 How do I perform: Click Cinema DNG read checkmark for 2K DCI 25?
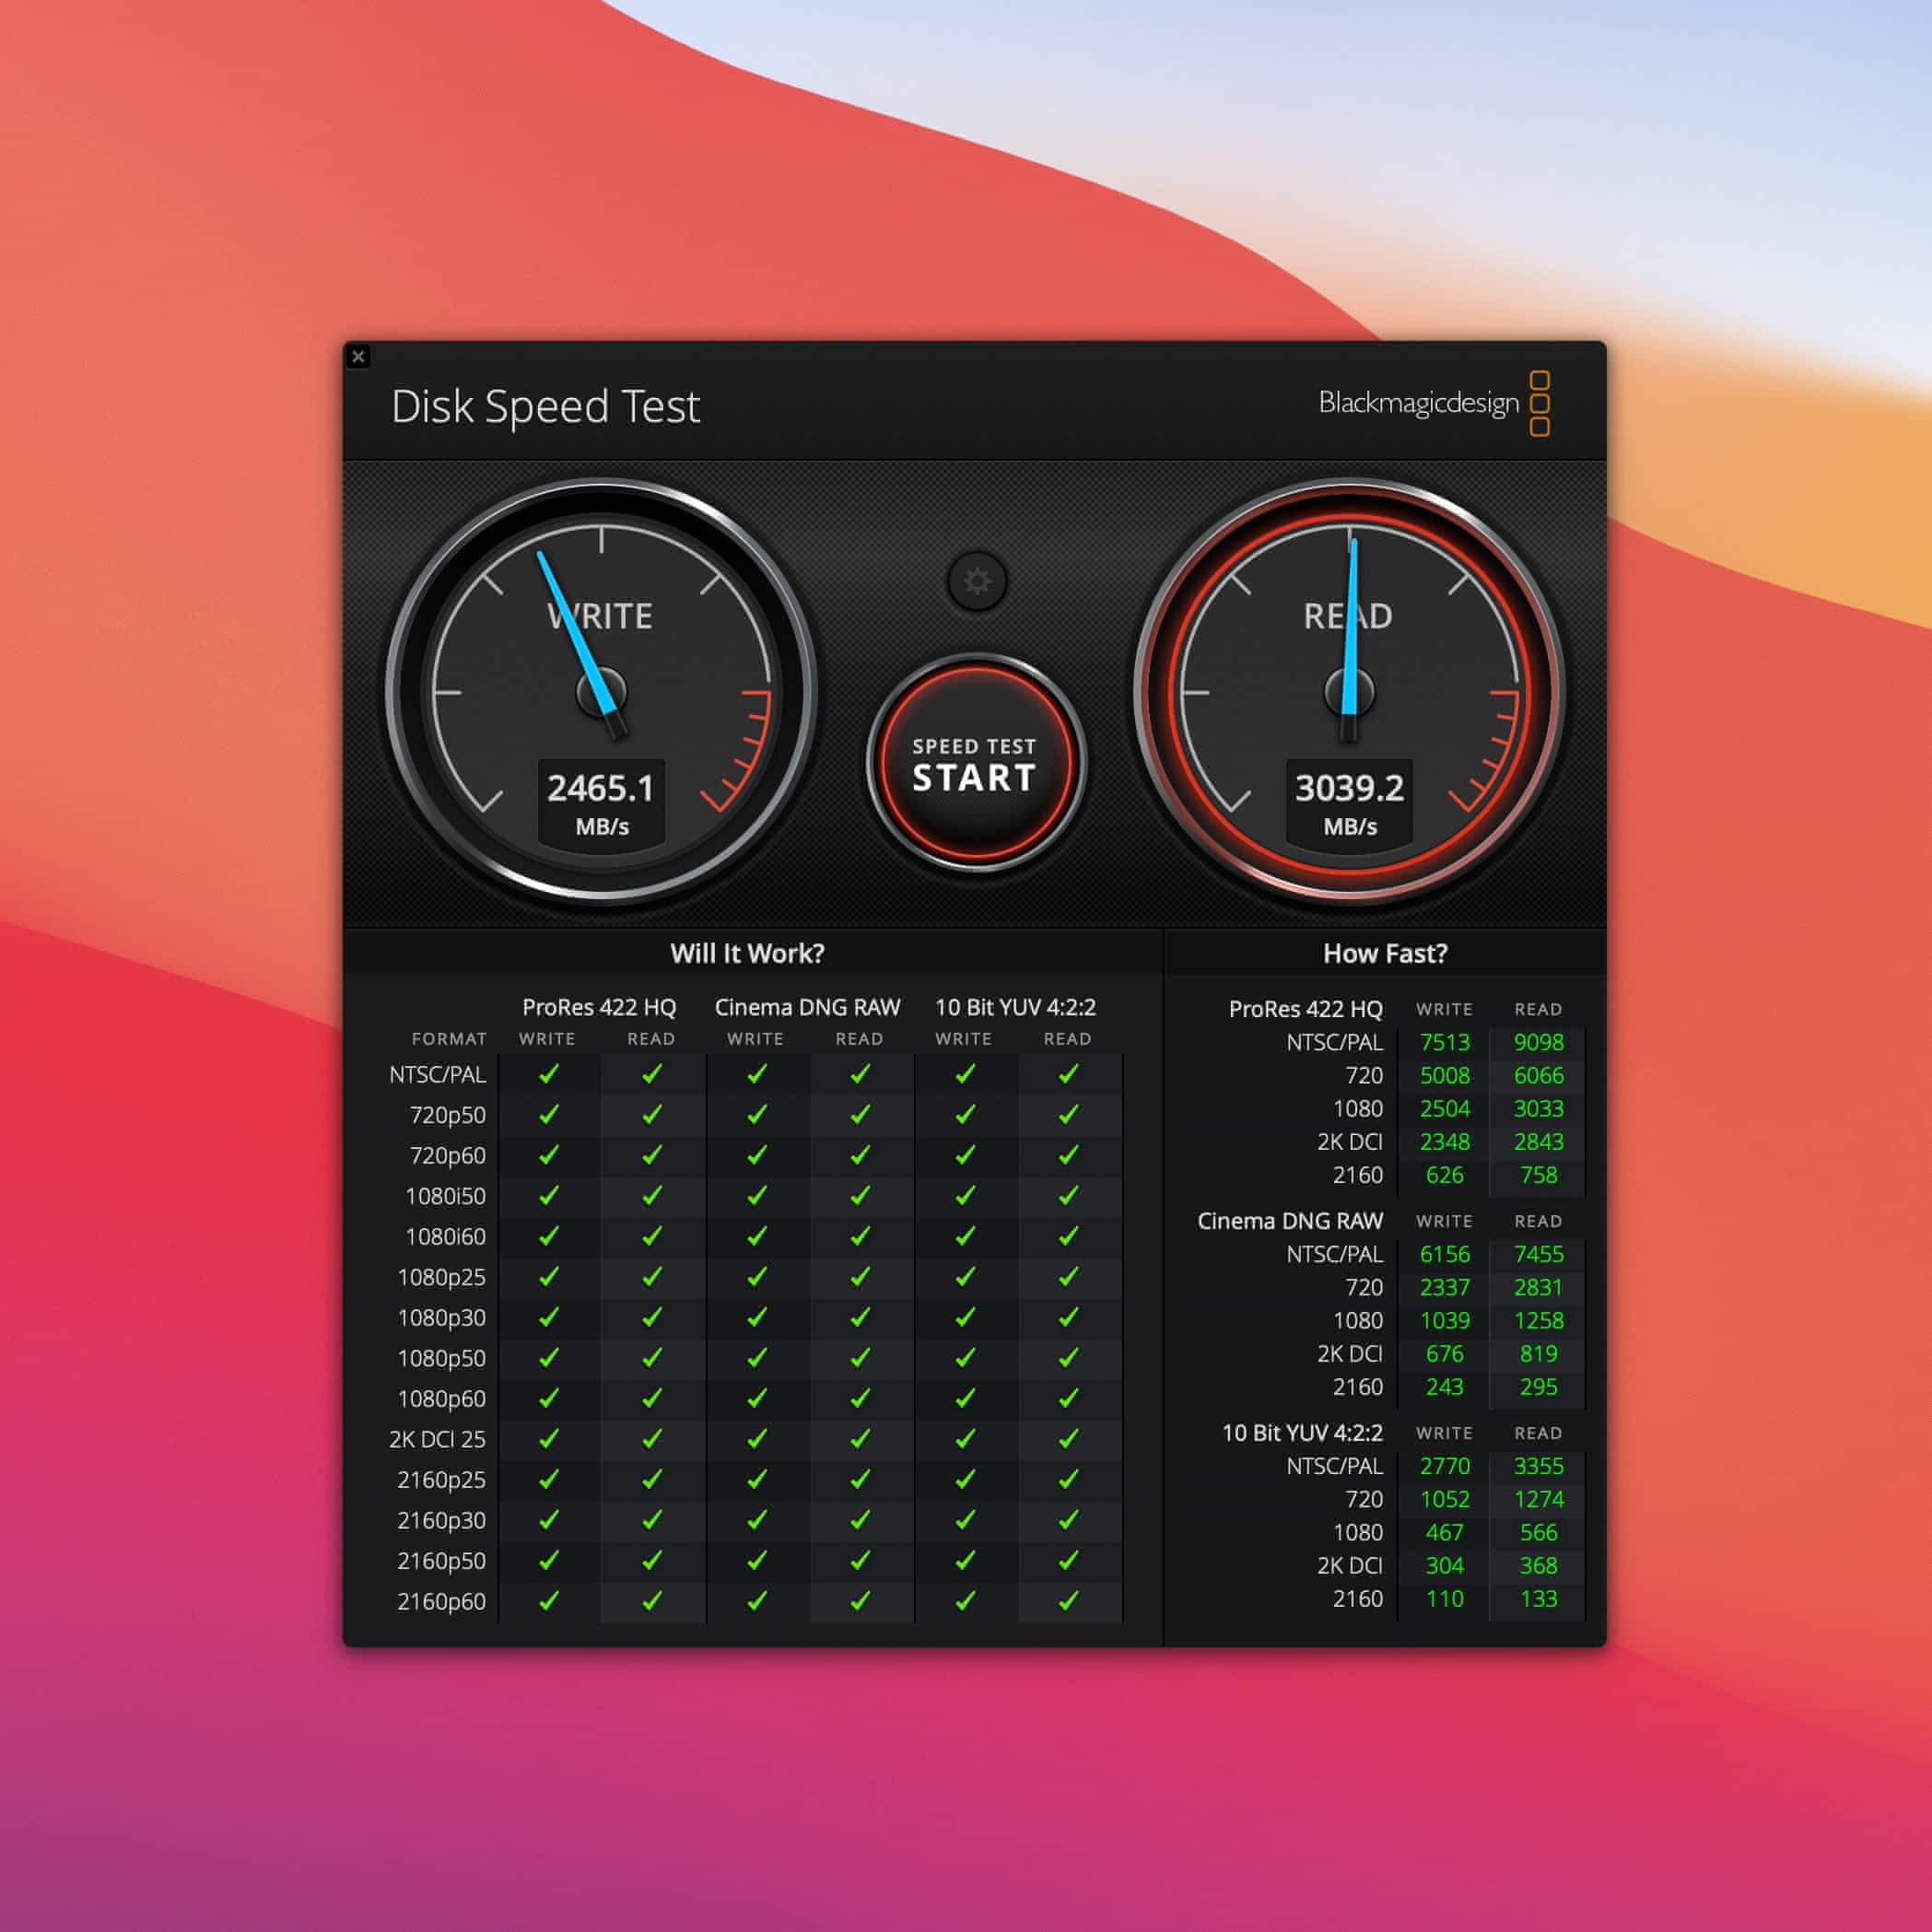860,1439
